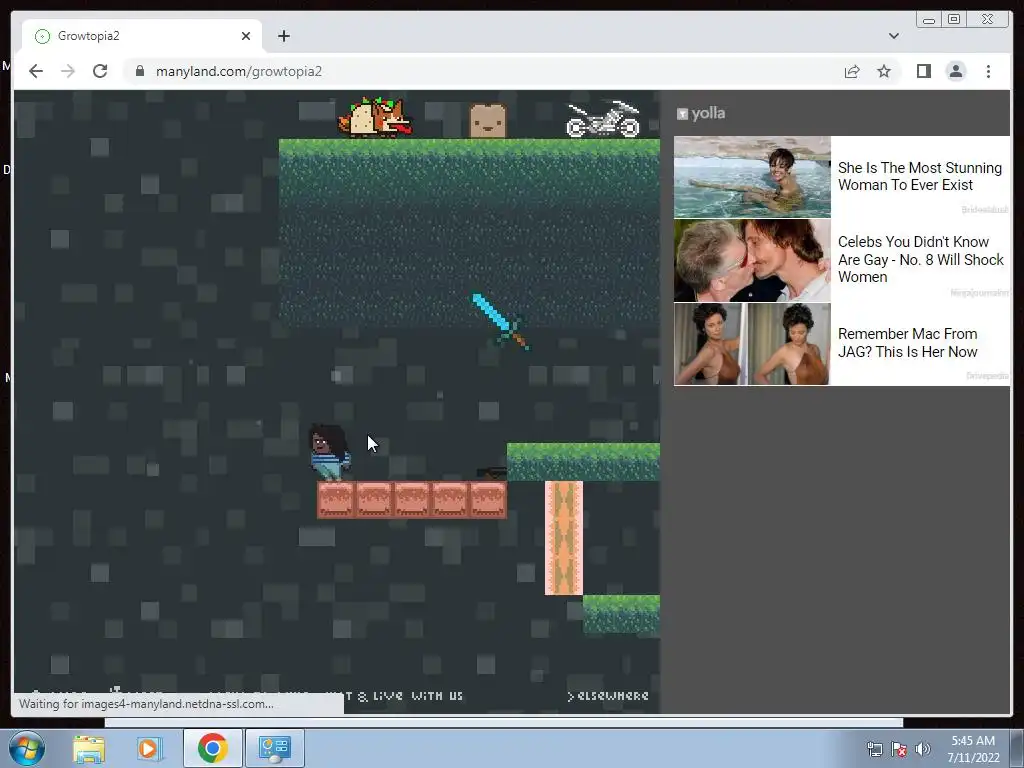Bookmark this tab with the star

884,71
